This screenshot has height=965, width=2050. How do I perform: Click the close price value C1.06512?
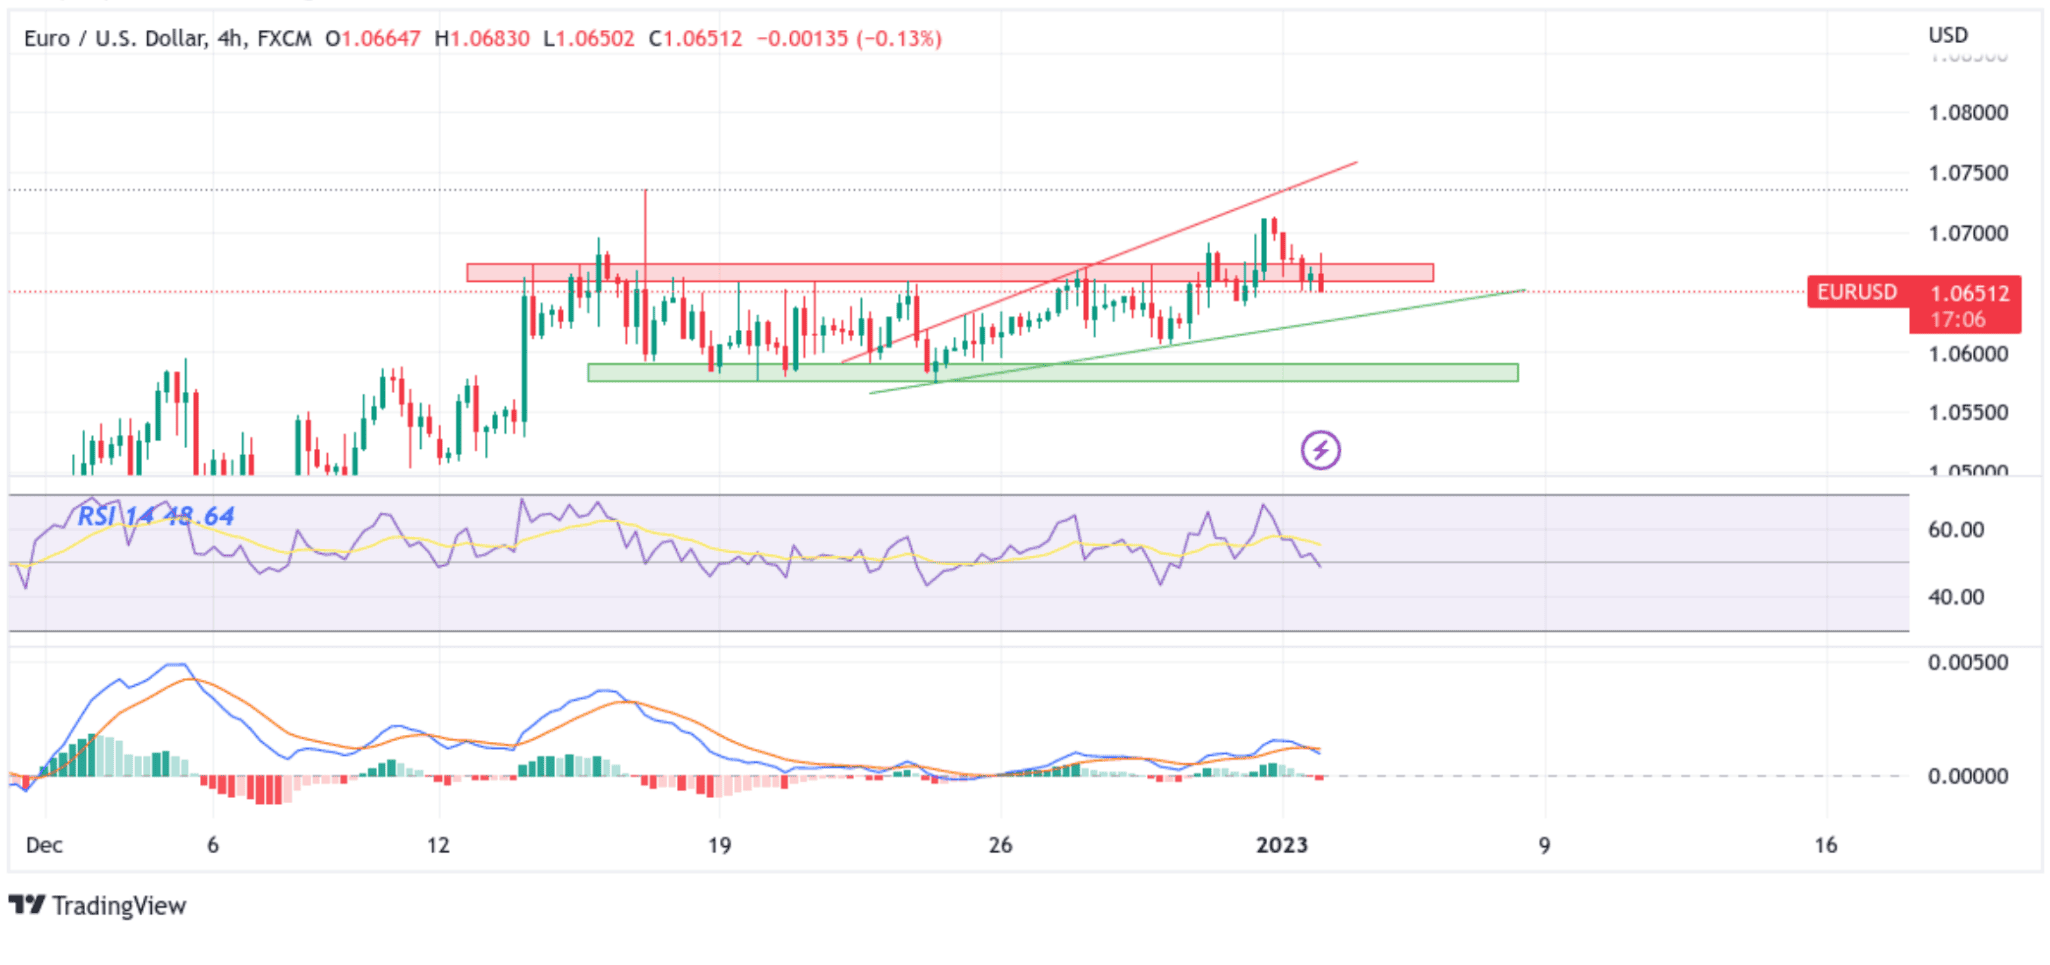coord(696,39)
